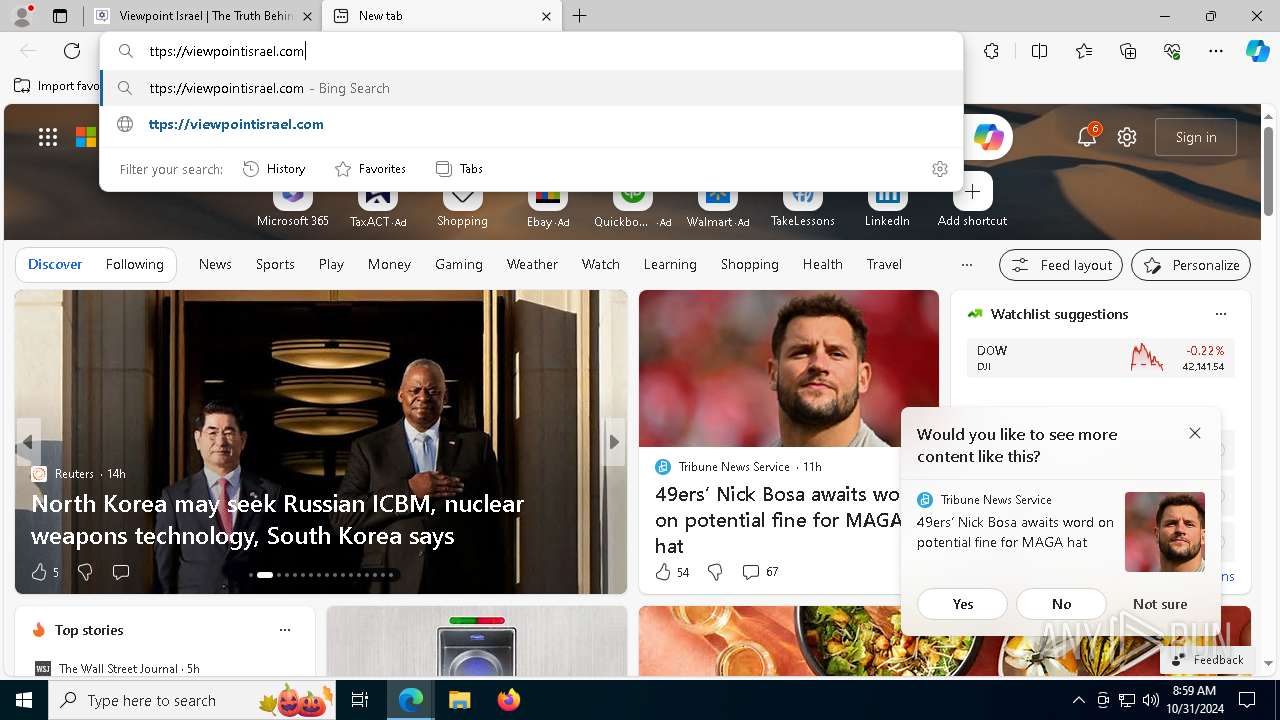Open a new browser tab
Viewport: 1280px width, 720px height.
click(x=580, y=16)
